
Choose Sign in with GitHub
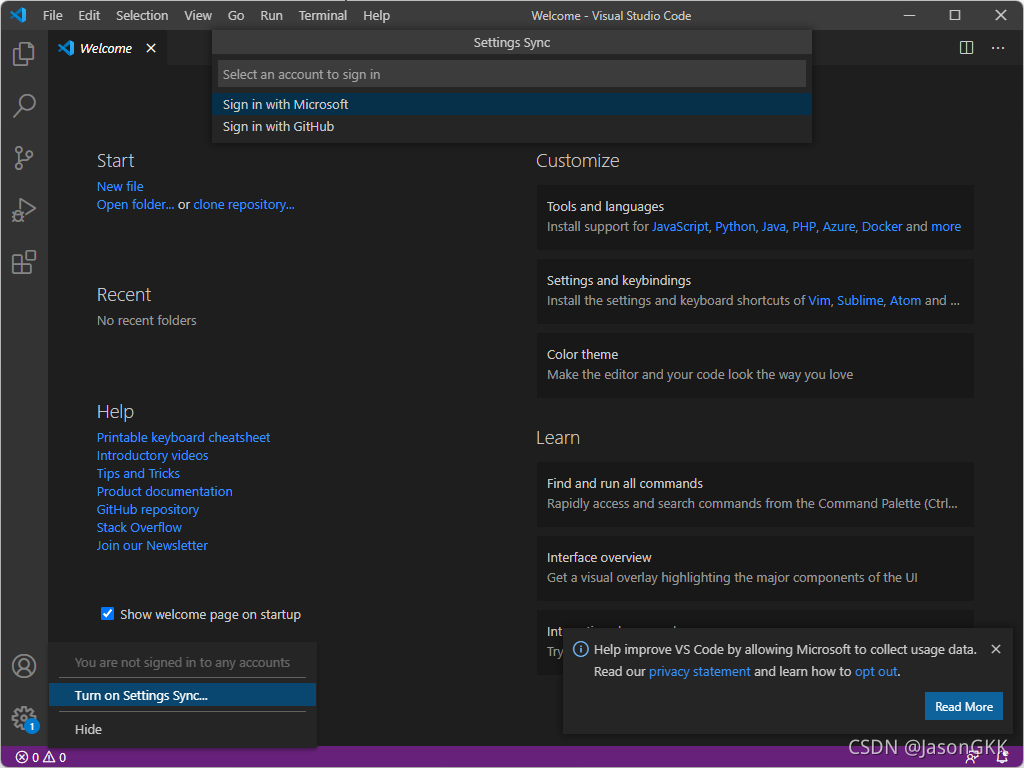point(512,127)
